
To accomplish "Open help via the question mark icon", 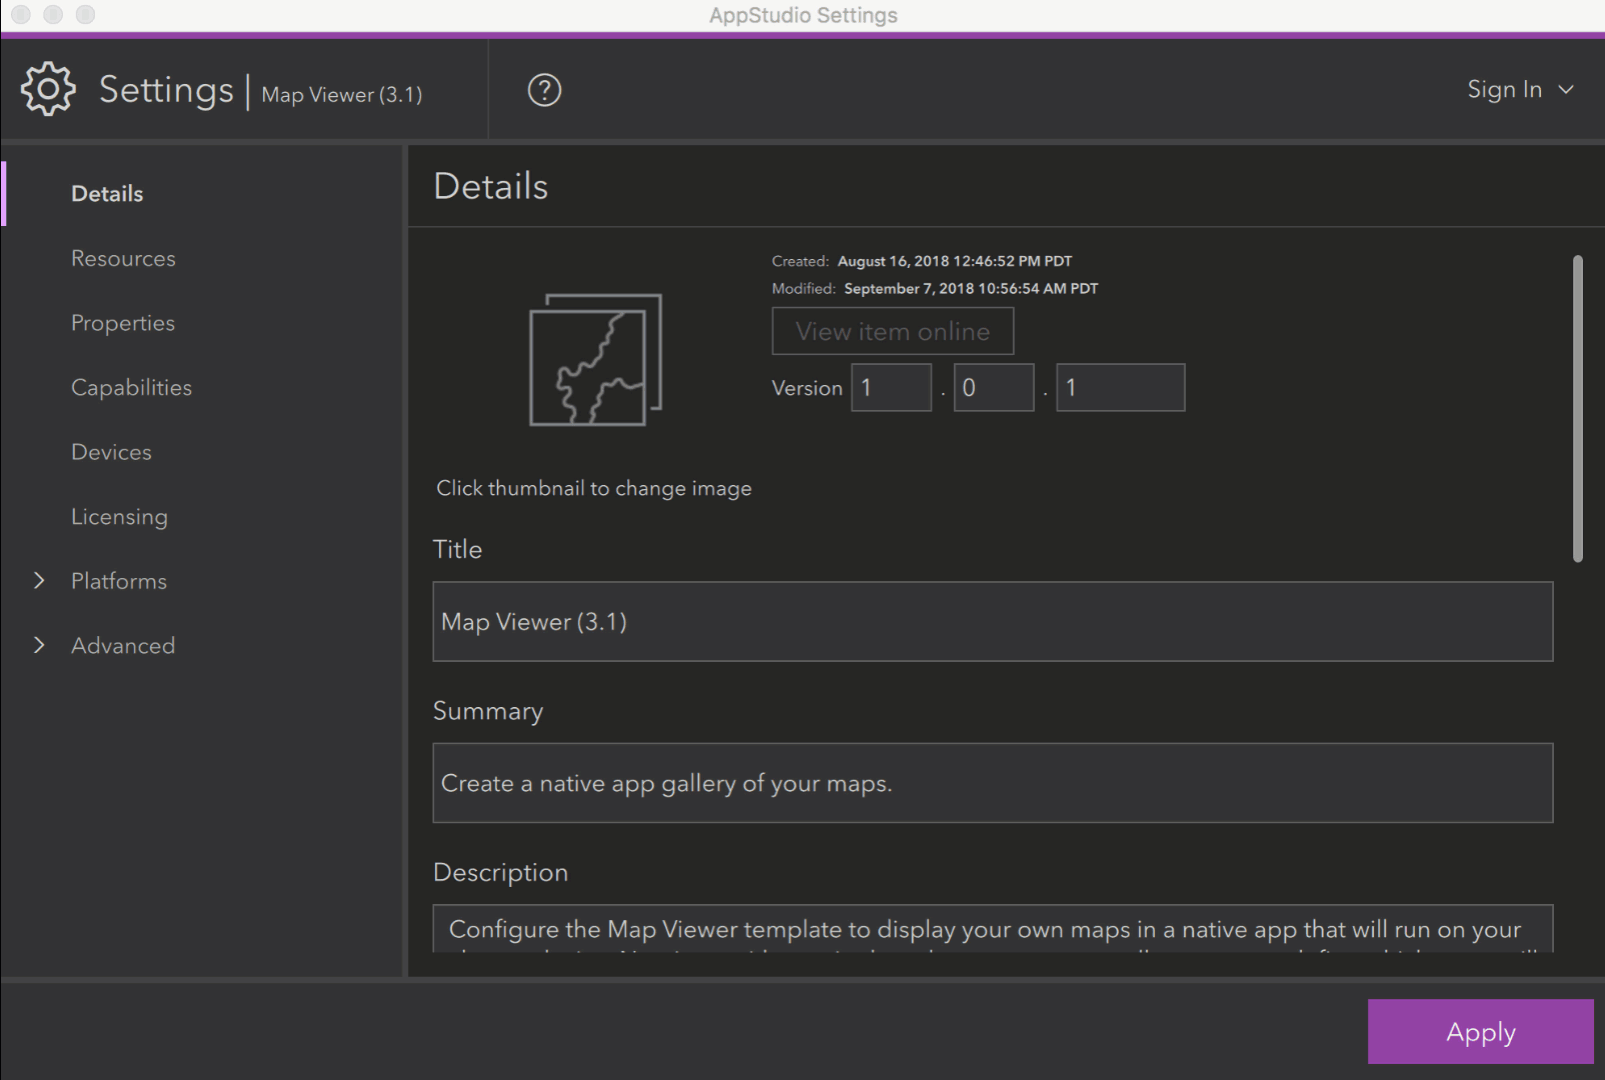I will point(544,90).
